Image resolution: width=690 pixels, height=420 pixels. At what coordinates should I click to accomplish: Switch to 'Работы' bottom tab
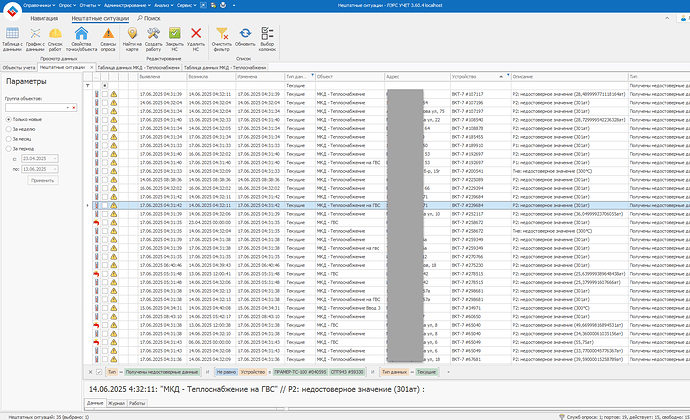point(137,403)
